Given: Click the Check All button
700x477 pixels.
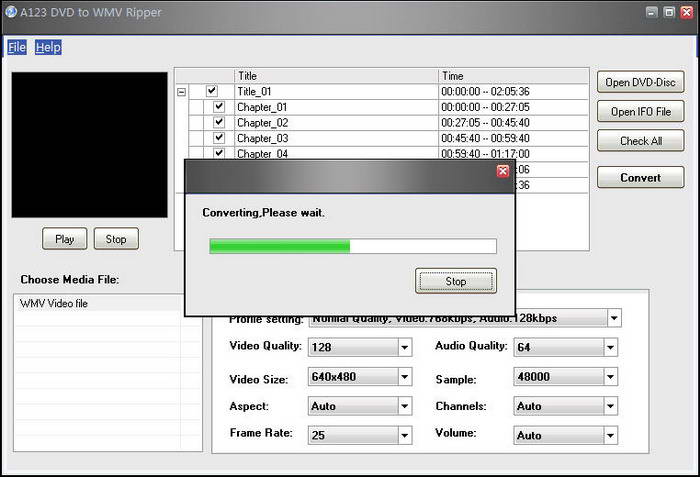Looking at the screenshot, I should pyautogui.click(x=640, y=141).
